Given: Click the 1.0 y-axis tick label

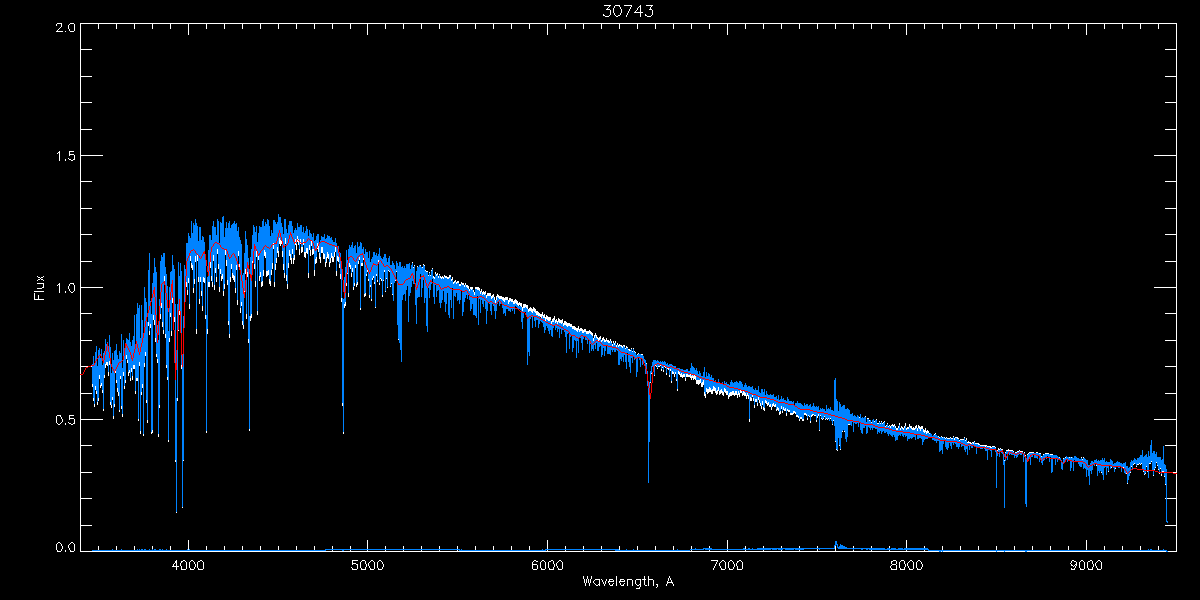Looking at the screenshot, I should pos(65,288).
